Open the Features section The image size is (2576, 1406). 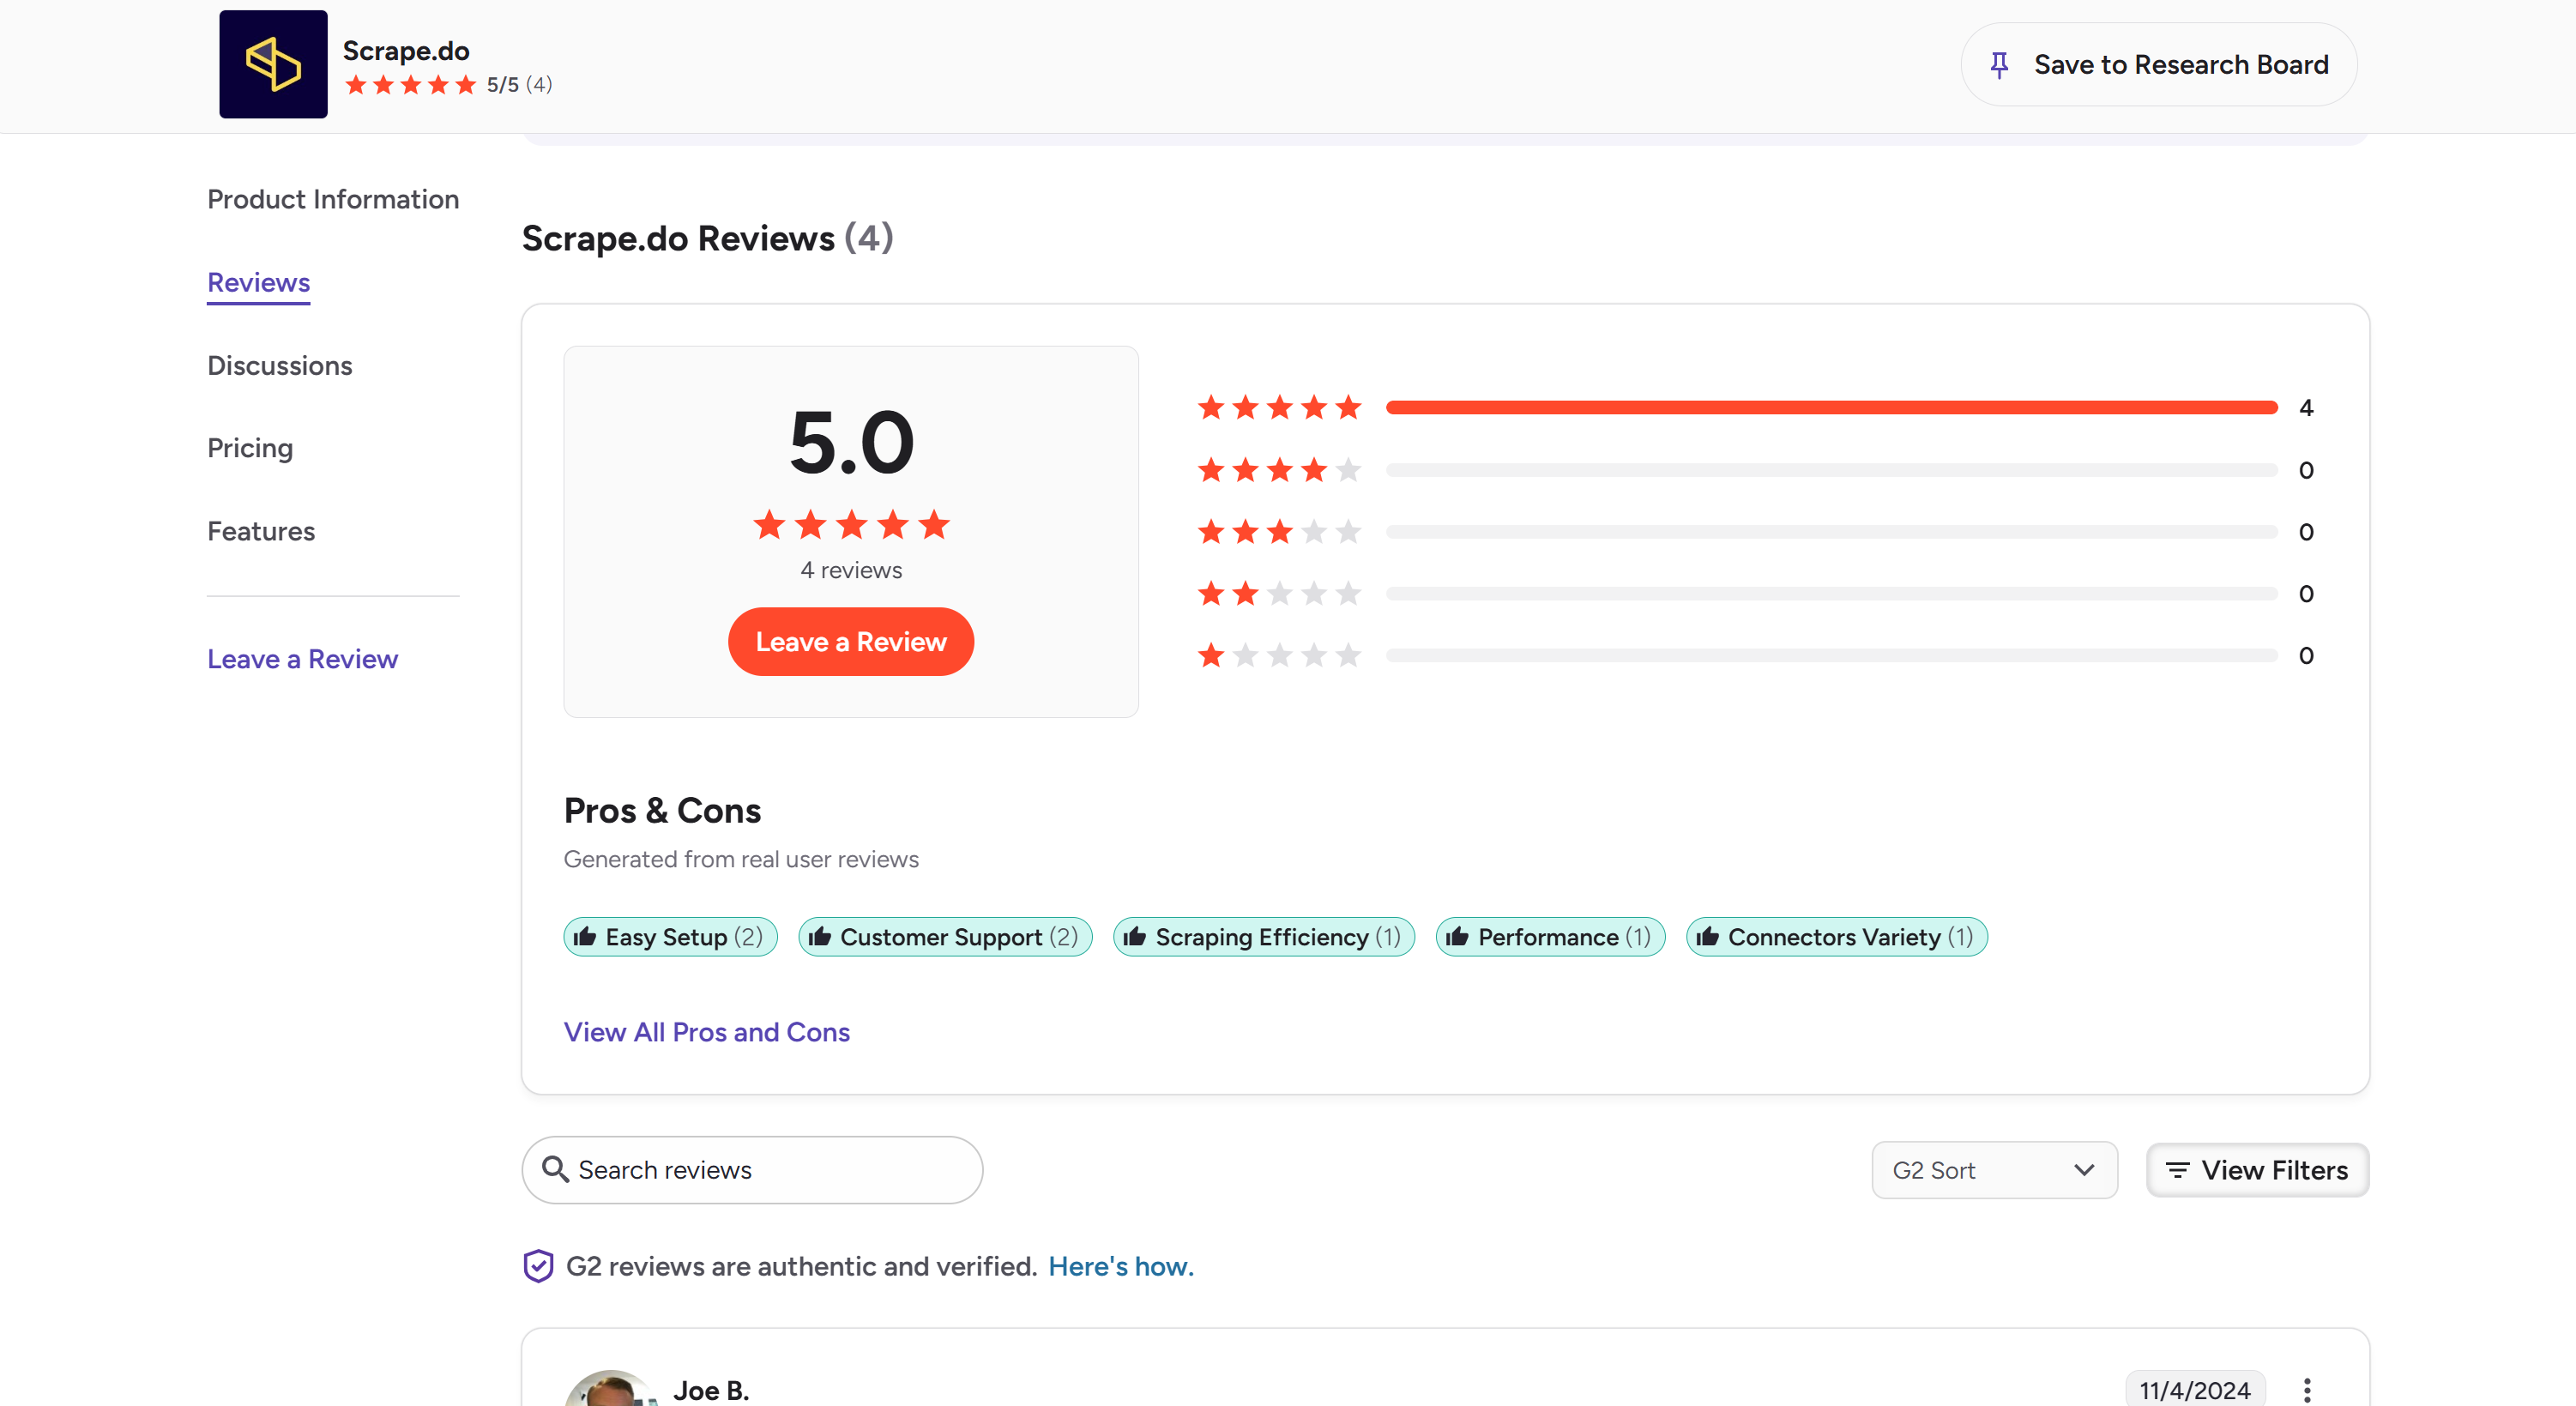(261, 531)
